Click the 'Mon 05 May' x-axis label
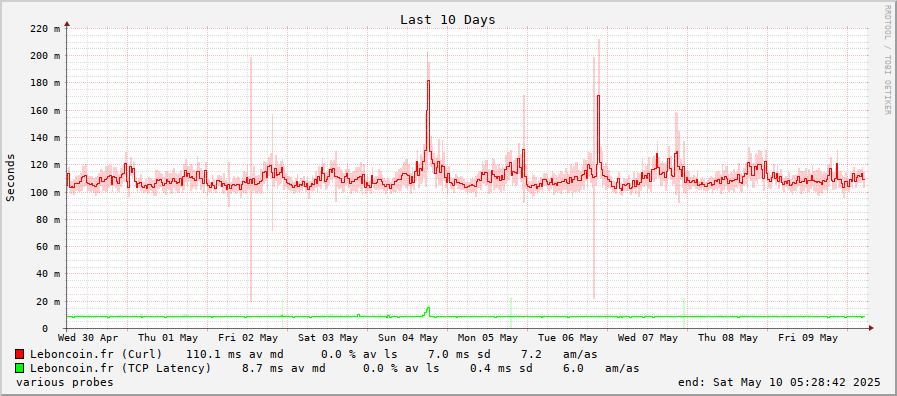 pyautogui.click(x=488, y=338)
